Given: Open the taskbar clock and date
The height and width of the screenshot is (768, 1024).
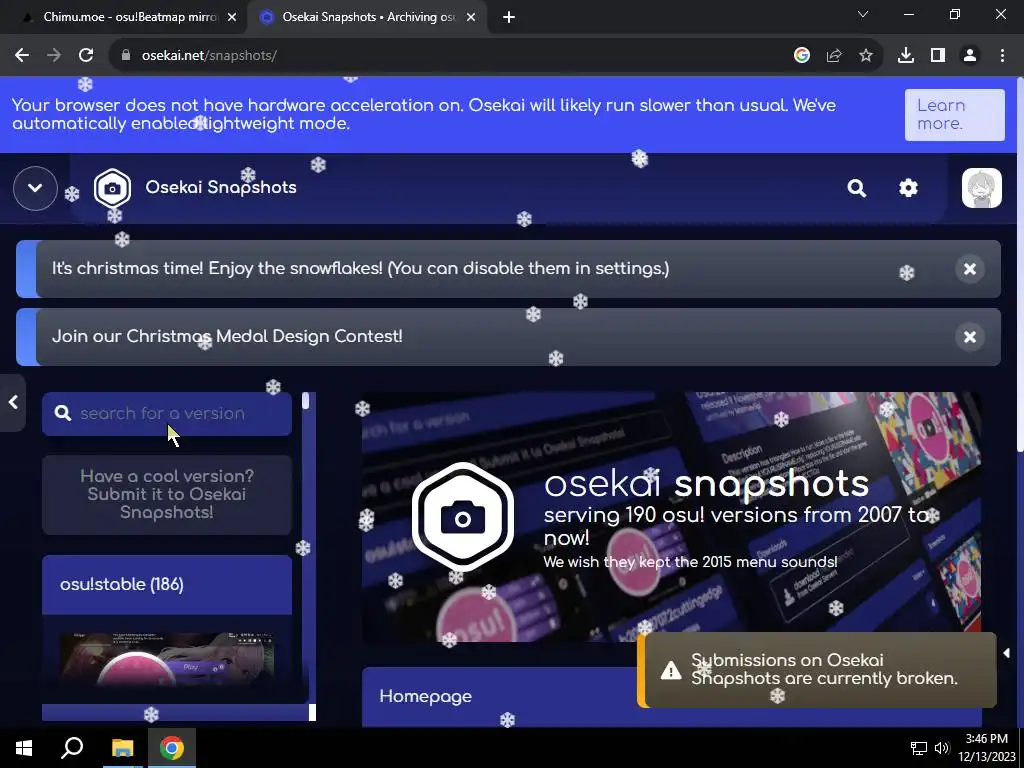Looking at the screenshot, I should [x=986, y=748].
